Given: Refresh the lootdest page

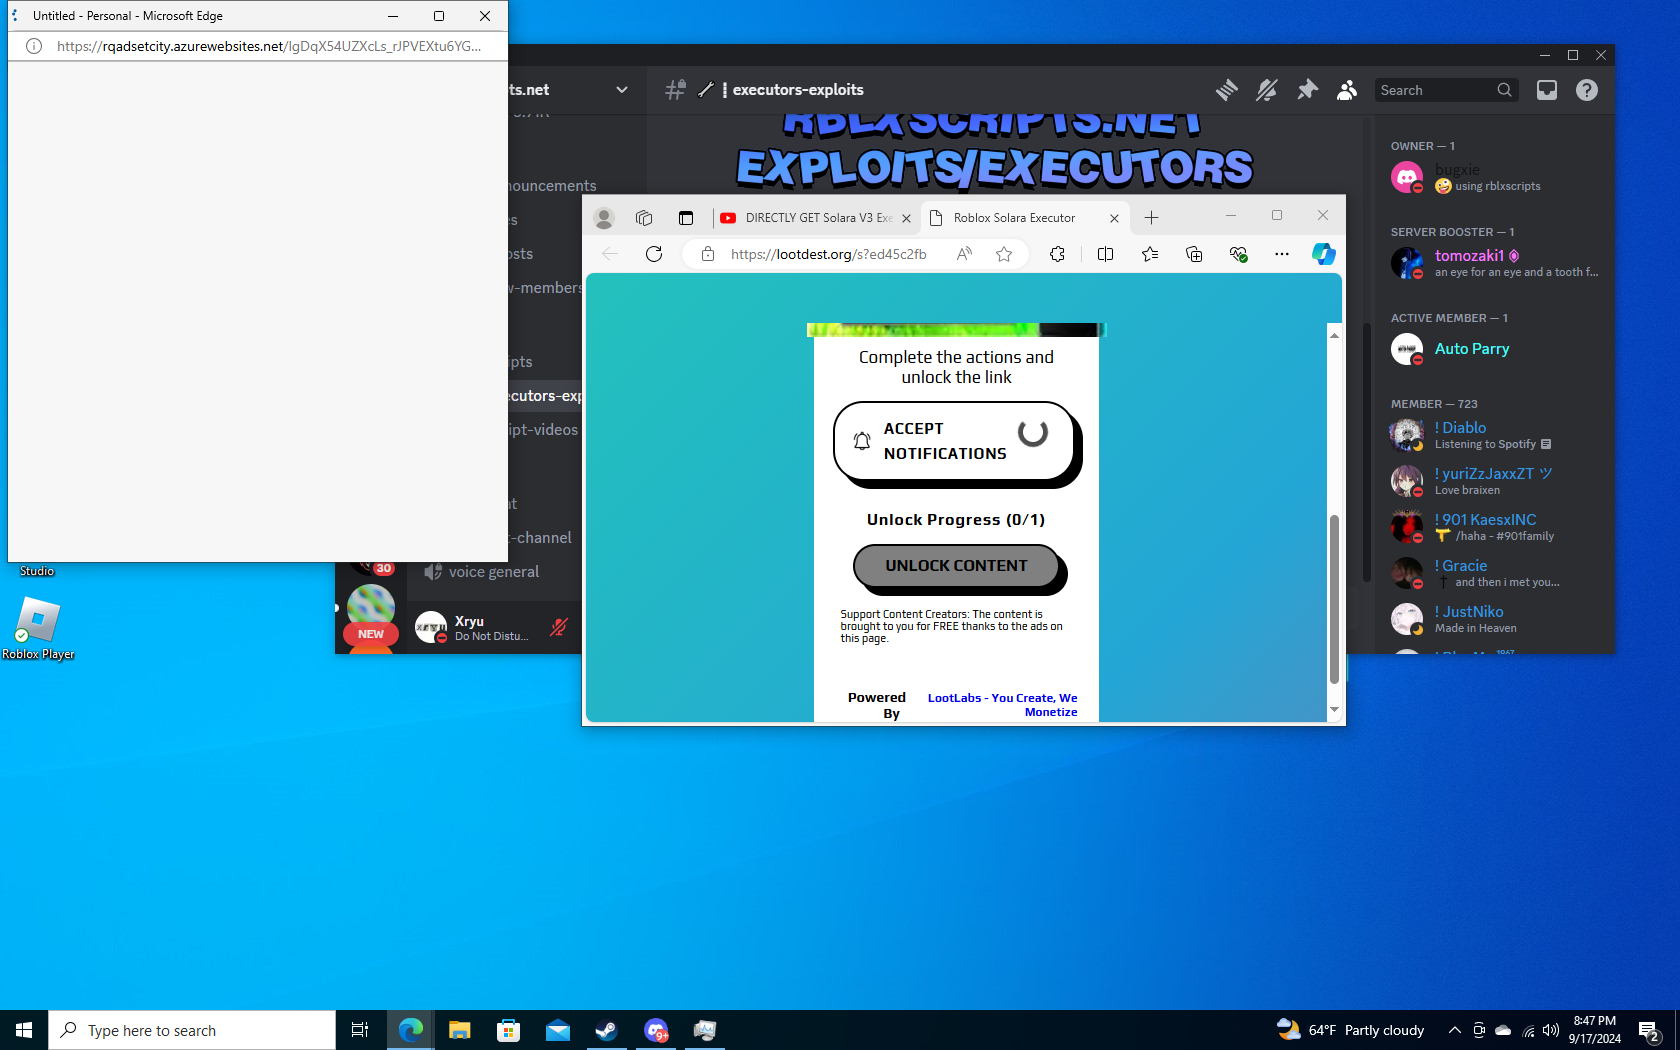Looking at the screenshot, I should tap(654, 254).
